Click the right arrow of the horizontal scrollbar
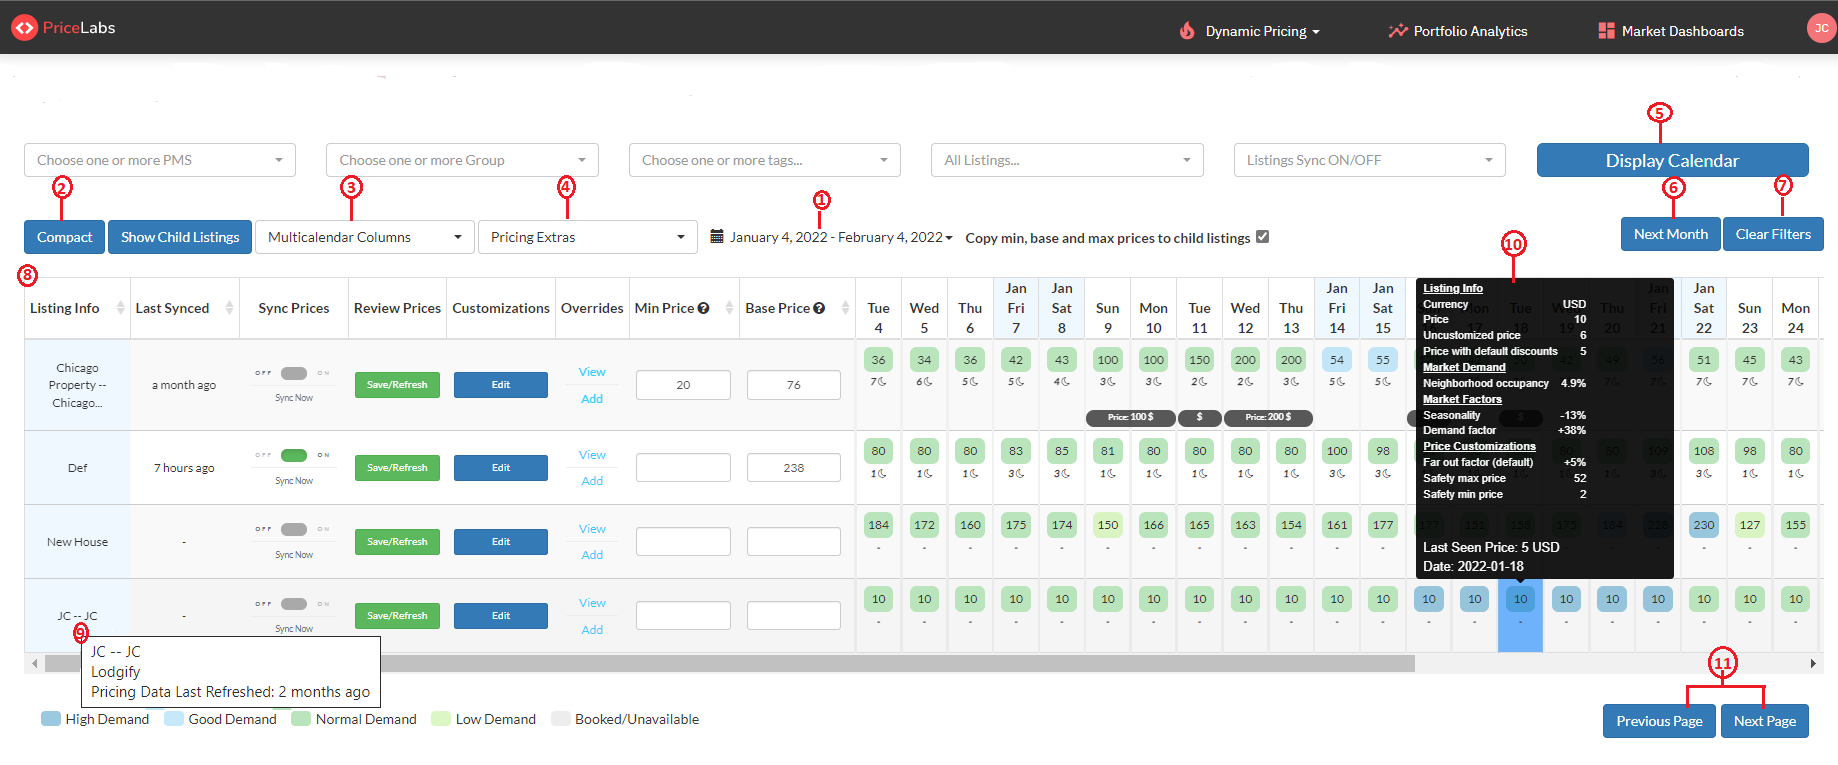The height and width of the screenshot is (765, 1838). tap(1813, 663)
